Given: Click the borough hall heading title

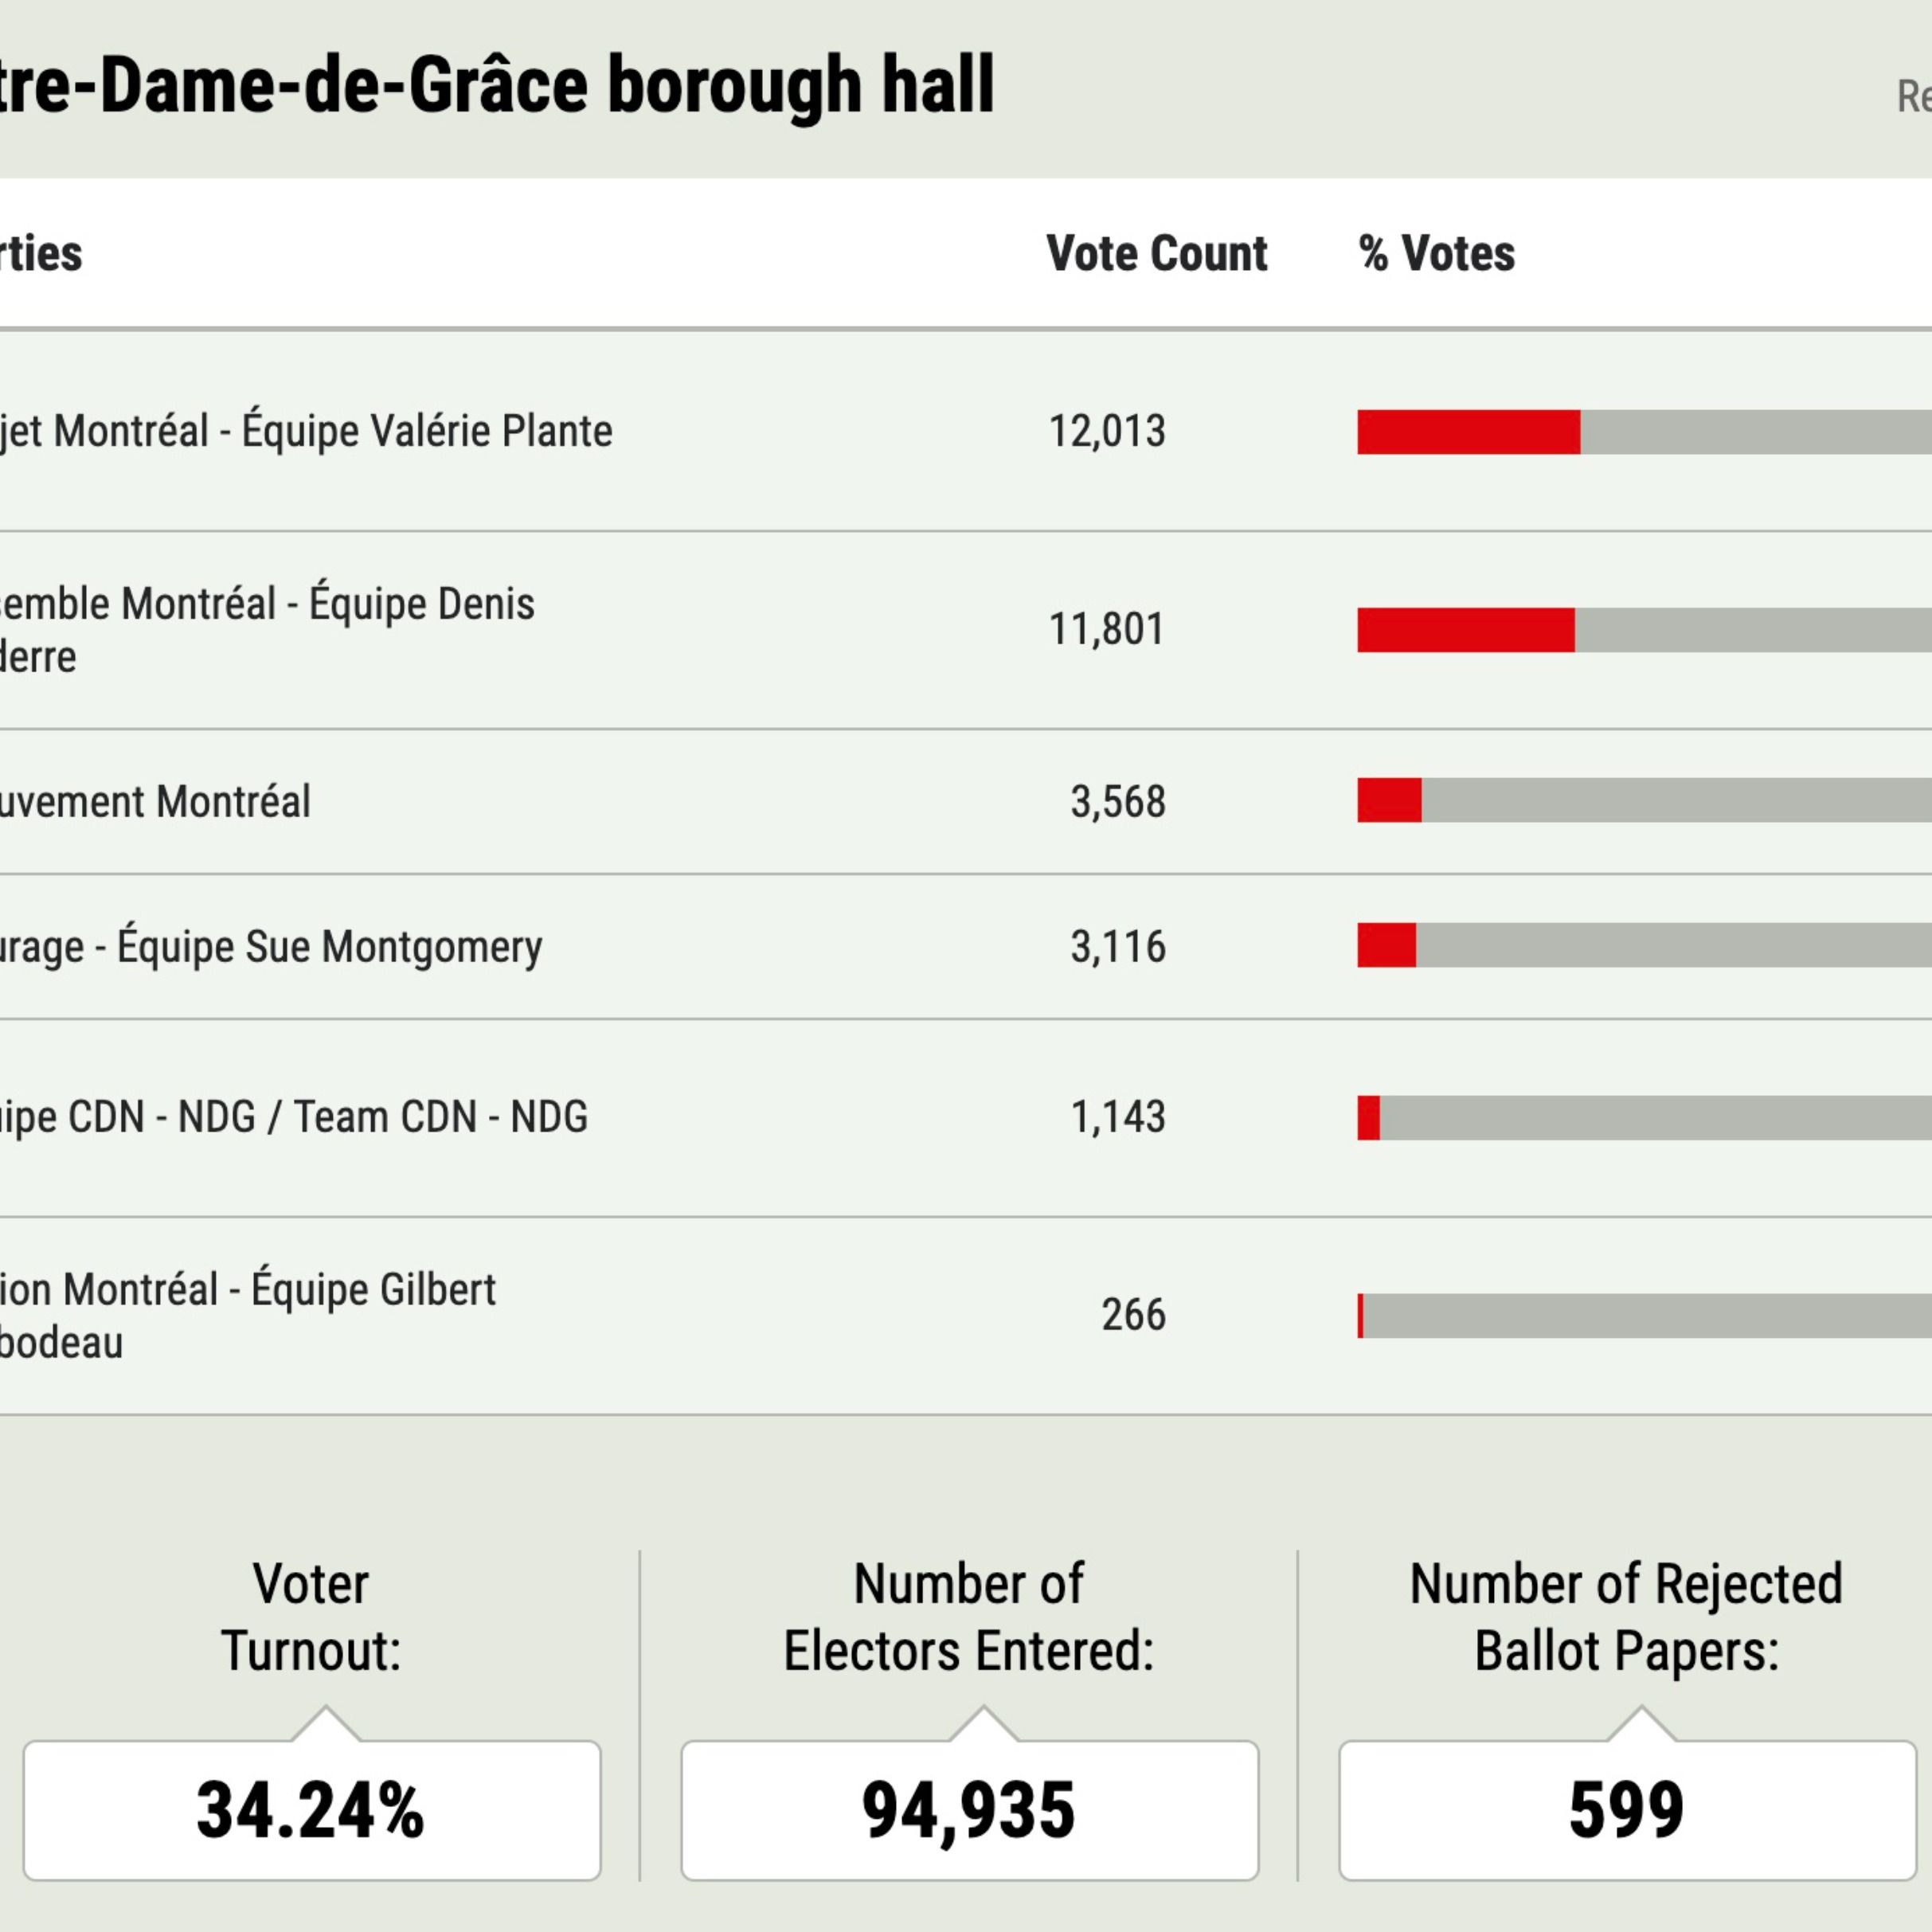Looking at the screenshot, I should tap(497, 86).
